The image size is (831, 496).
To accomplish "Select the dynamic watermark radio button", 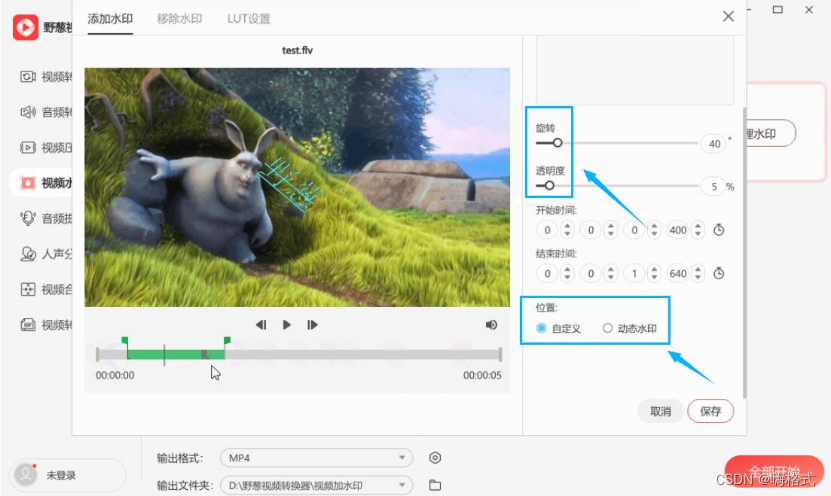I will [607, 329].
